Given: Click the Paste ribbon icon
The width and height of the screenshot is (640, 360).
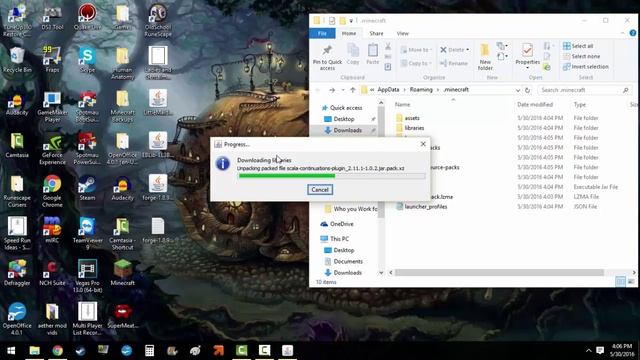Looking at the screenshot, I should click(x=372, y=55).
